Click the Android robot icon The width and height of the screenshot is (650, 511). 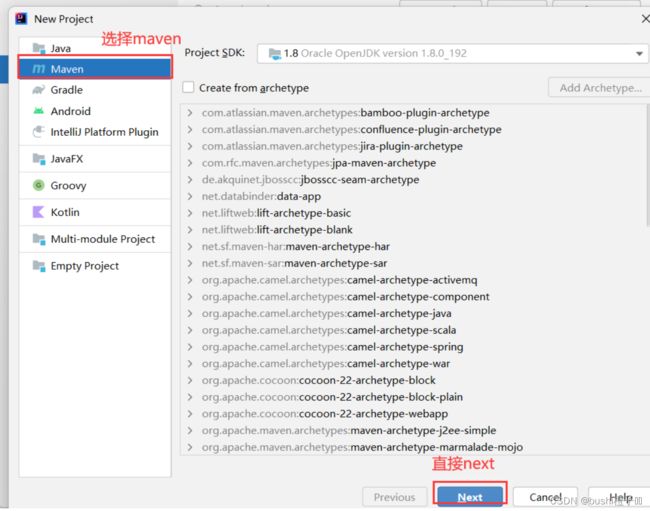[39, 111]
